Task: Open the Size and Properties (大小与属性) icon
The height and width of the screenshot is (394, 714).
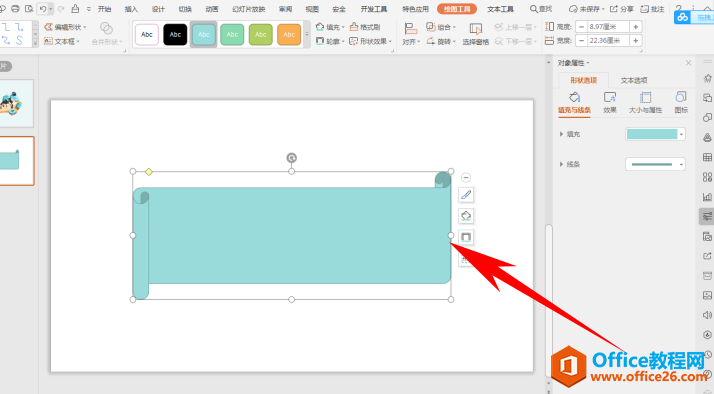Action: (x=645, y=97)
